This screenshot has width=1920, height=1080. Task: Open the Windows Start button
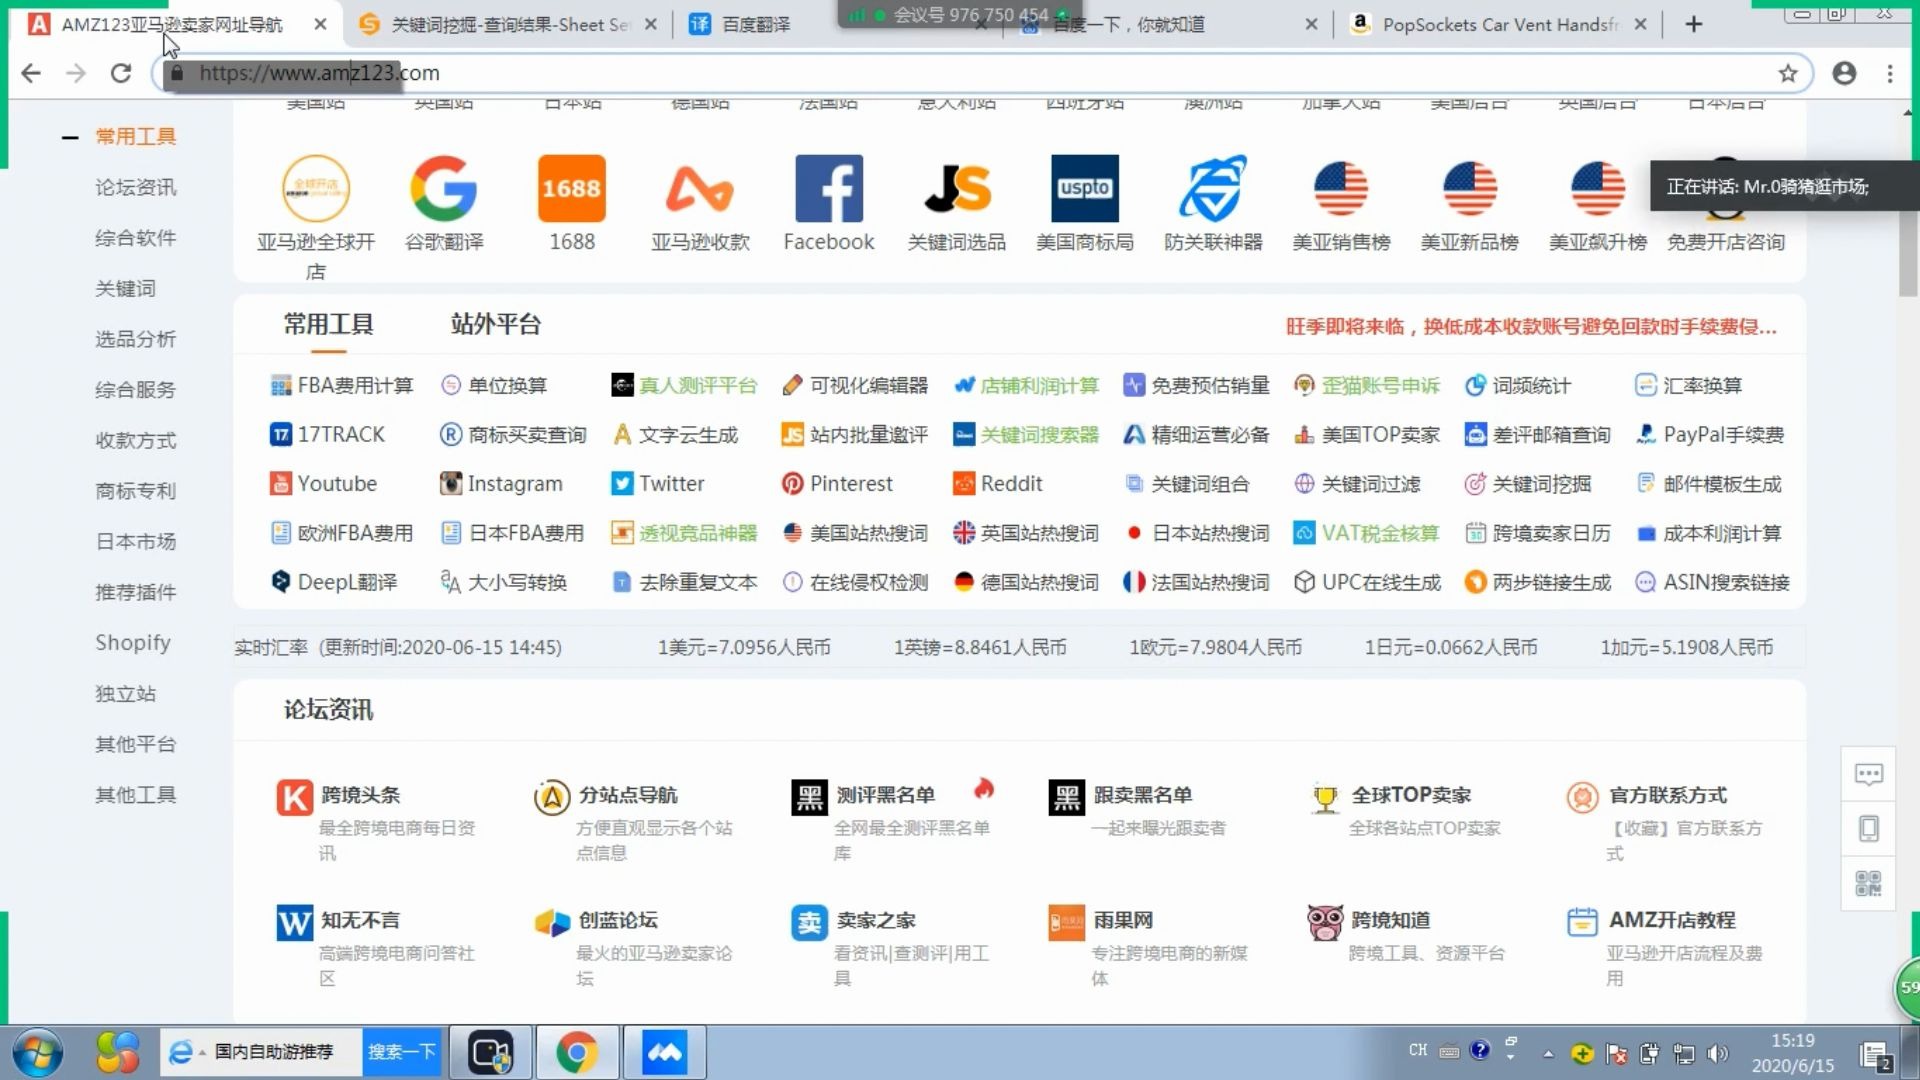(38, 1053)
